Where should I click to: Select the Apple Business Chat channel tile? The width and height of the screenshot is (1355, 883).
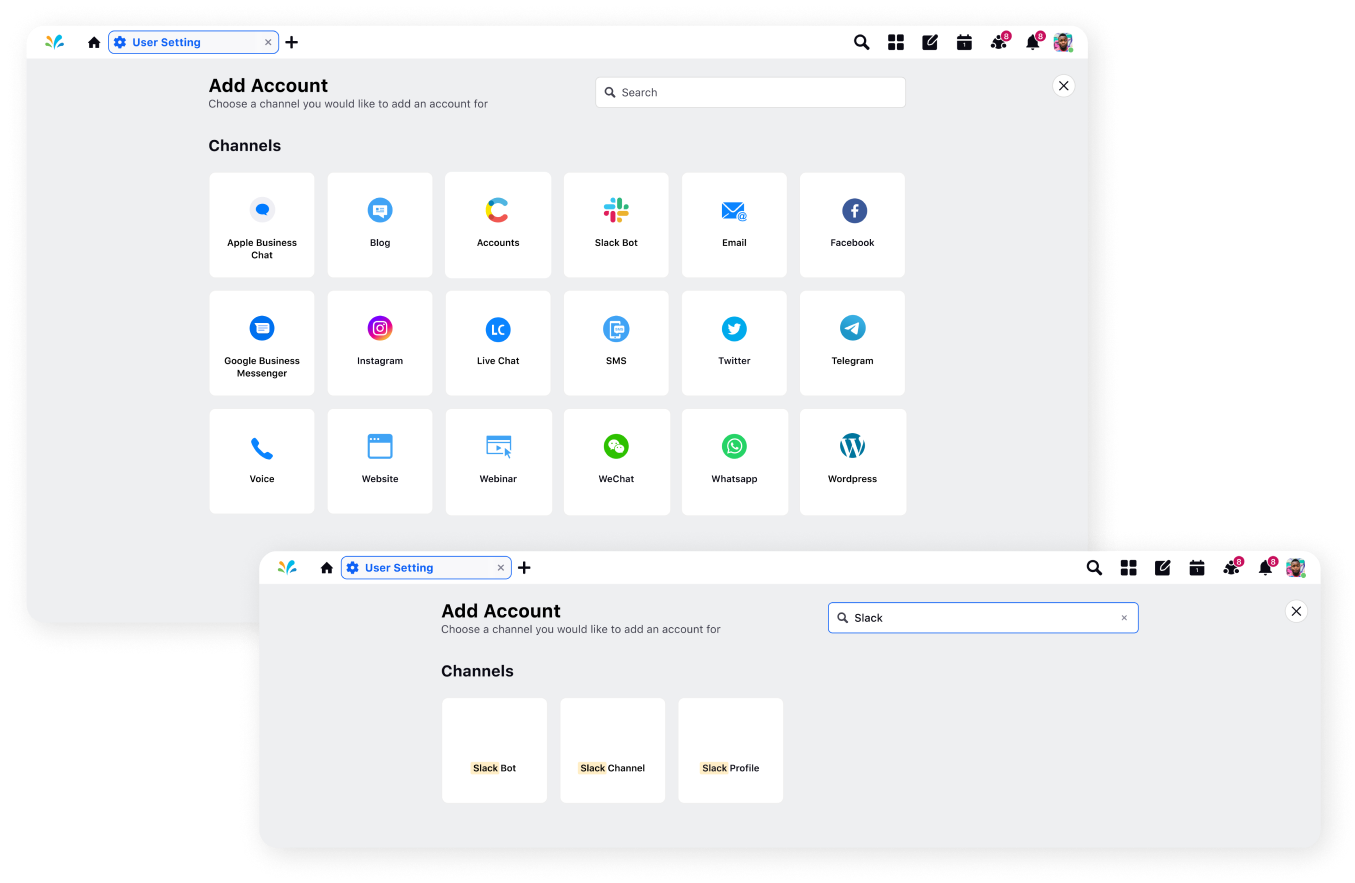coord(262,225)
